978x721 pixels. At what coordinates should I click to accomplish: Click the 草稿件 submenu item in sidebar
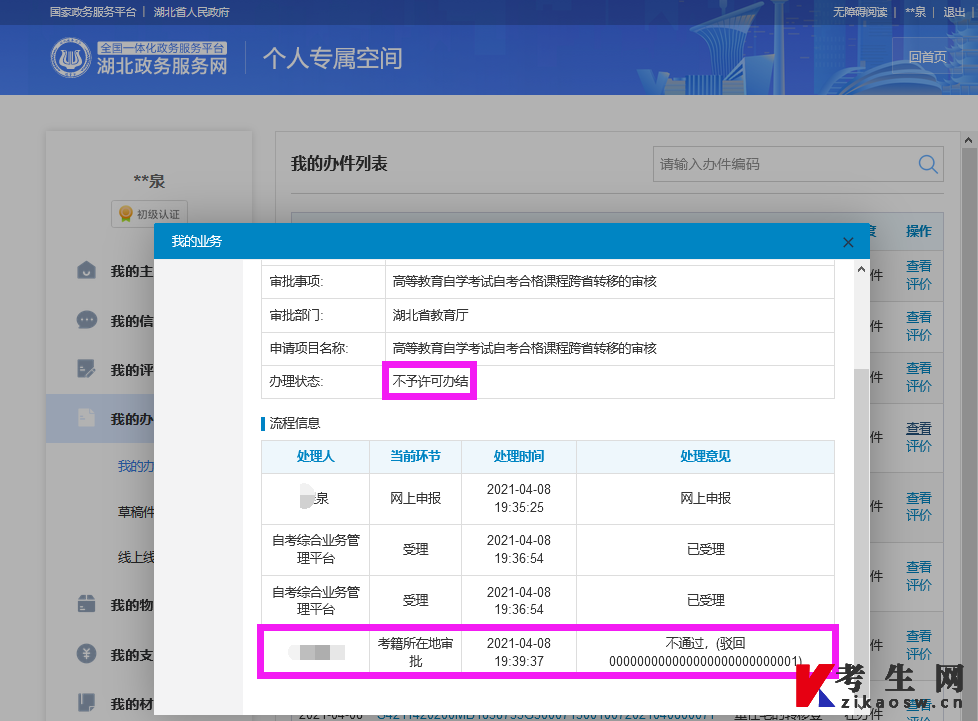(135, 512)
